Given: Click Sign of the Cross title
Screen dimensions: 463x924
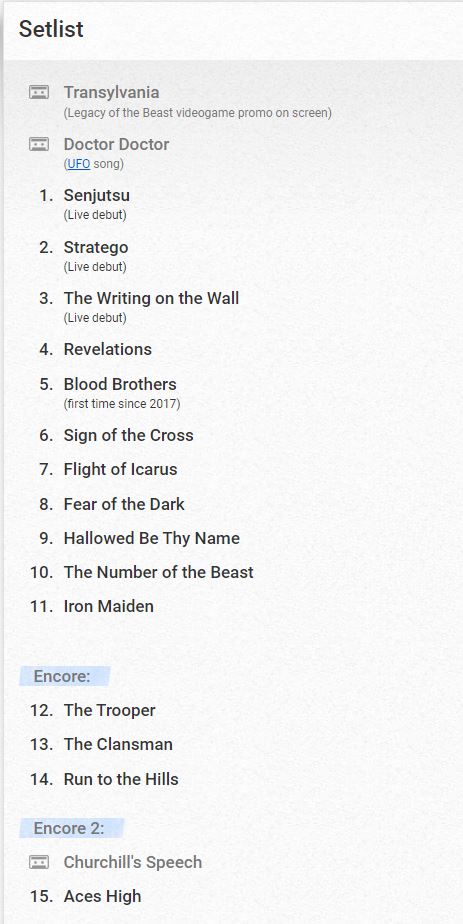Looking at the screenshot, I should pos(128,435).
